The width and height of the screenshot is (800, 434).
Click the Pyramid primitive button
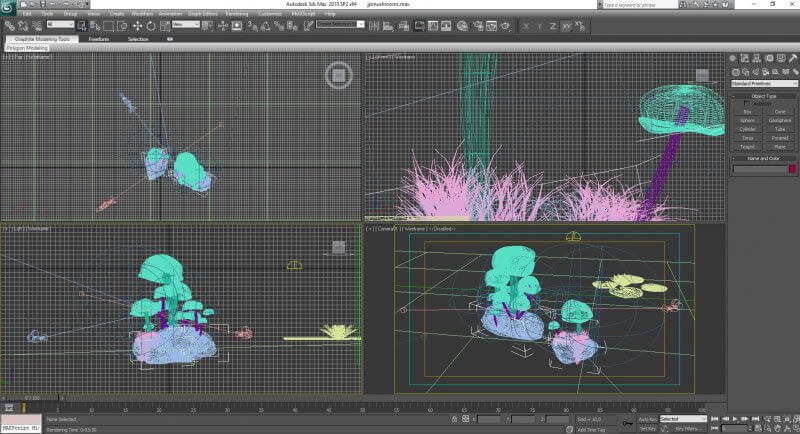click(x=780, y=138)
